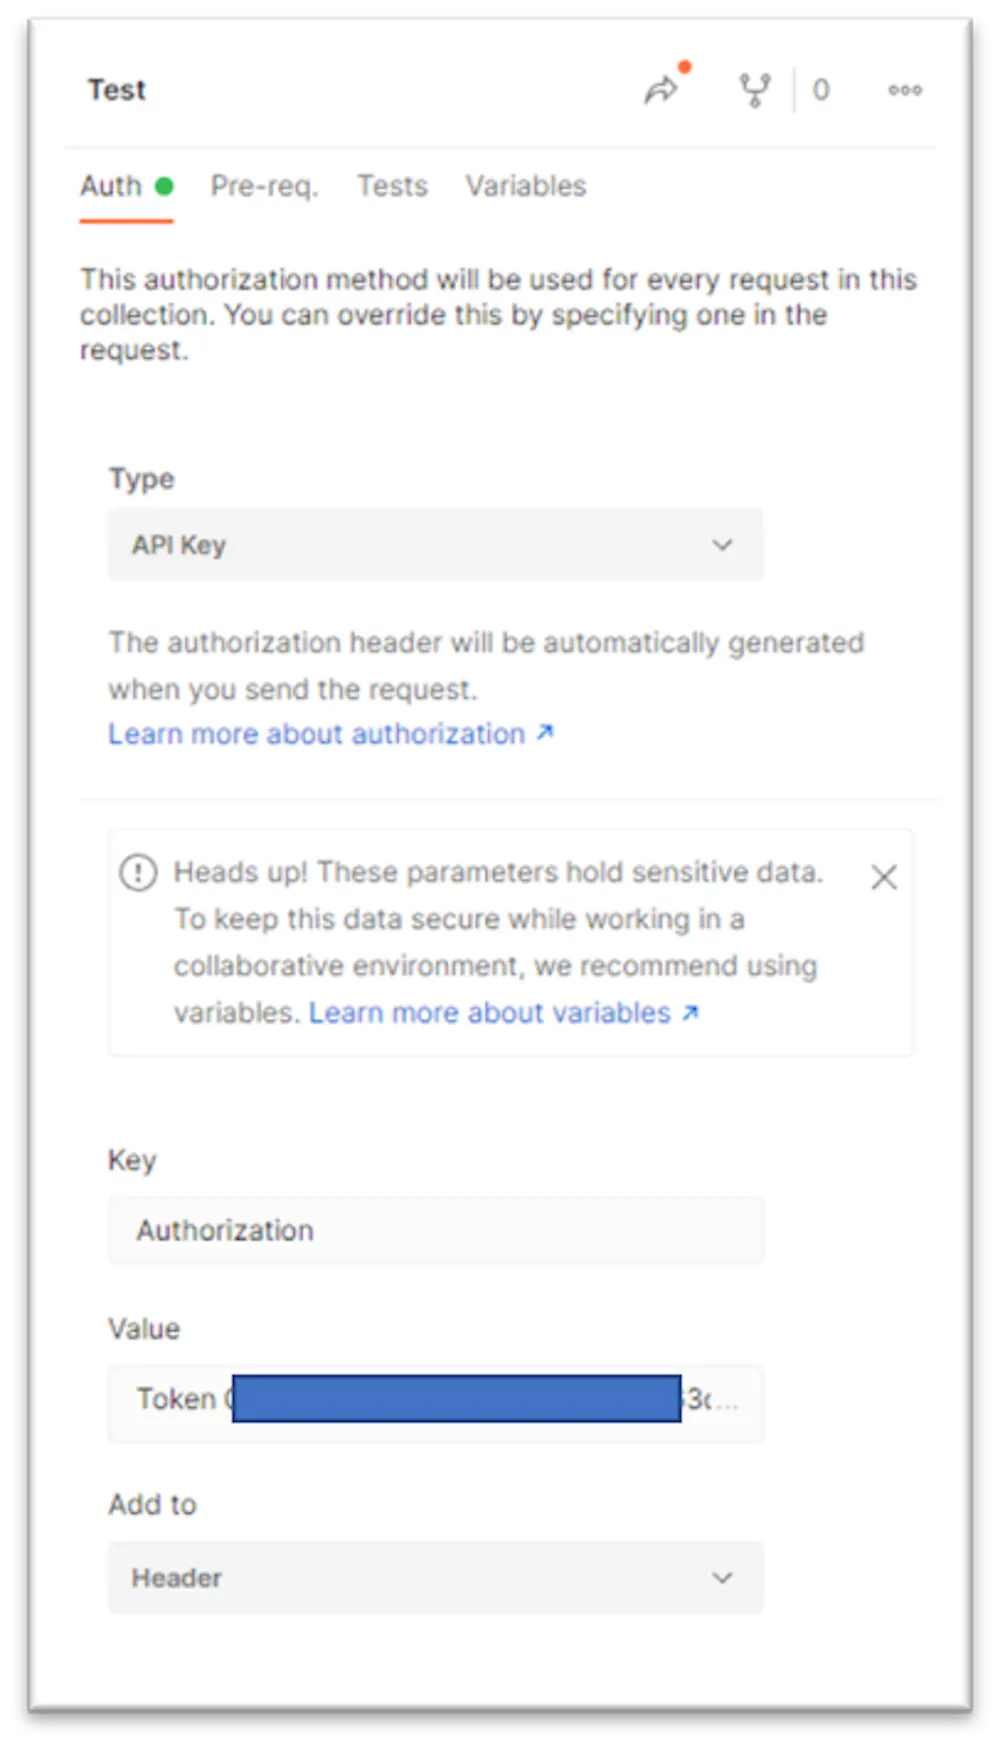1000x1746 pixels.
Task: Select the Variables tab
Action: point(525,186)
